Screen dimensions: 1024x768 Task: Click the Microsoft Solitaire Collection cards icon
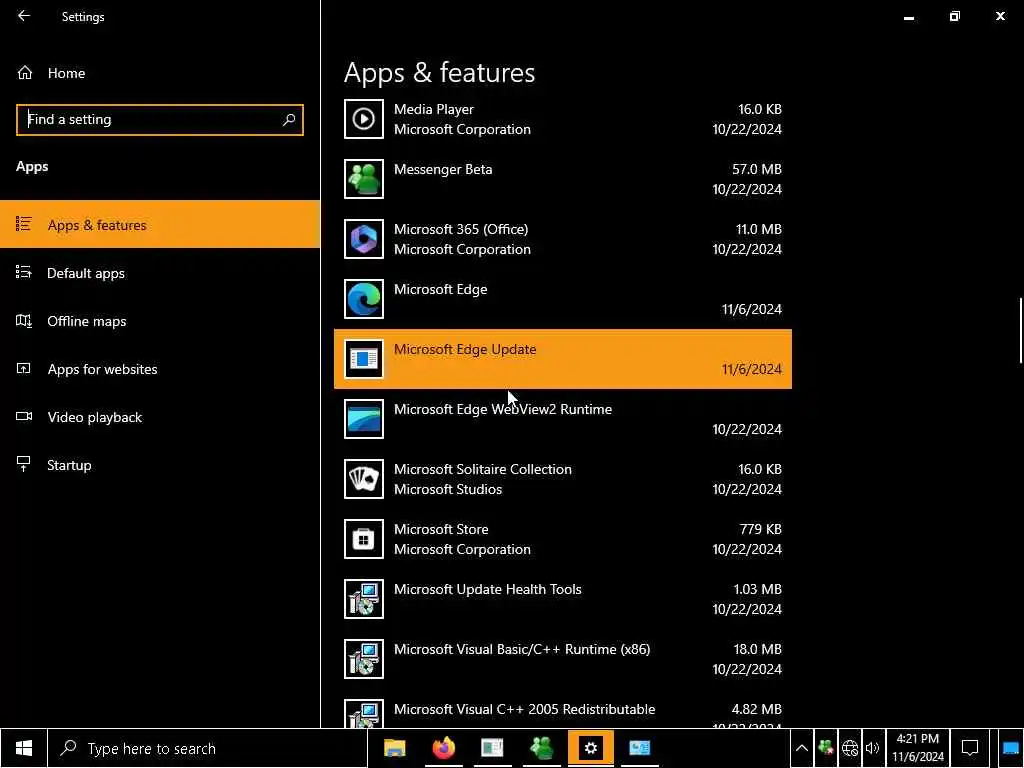[x=364, y=479]
